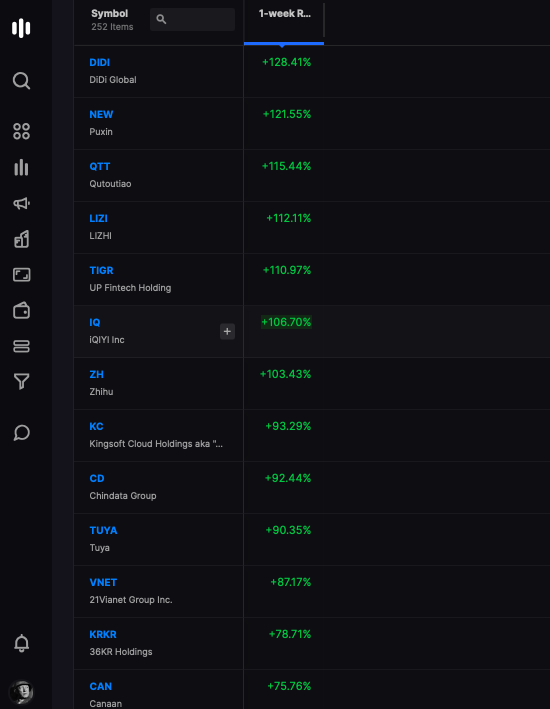Screen dimensions: 550x709
Task: Select the ZH Zhihu row
Action: [312, 383]
